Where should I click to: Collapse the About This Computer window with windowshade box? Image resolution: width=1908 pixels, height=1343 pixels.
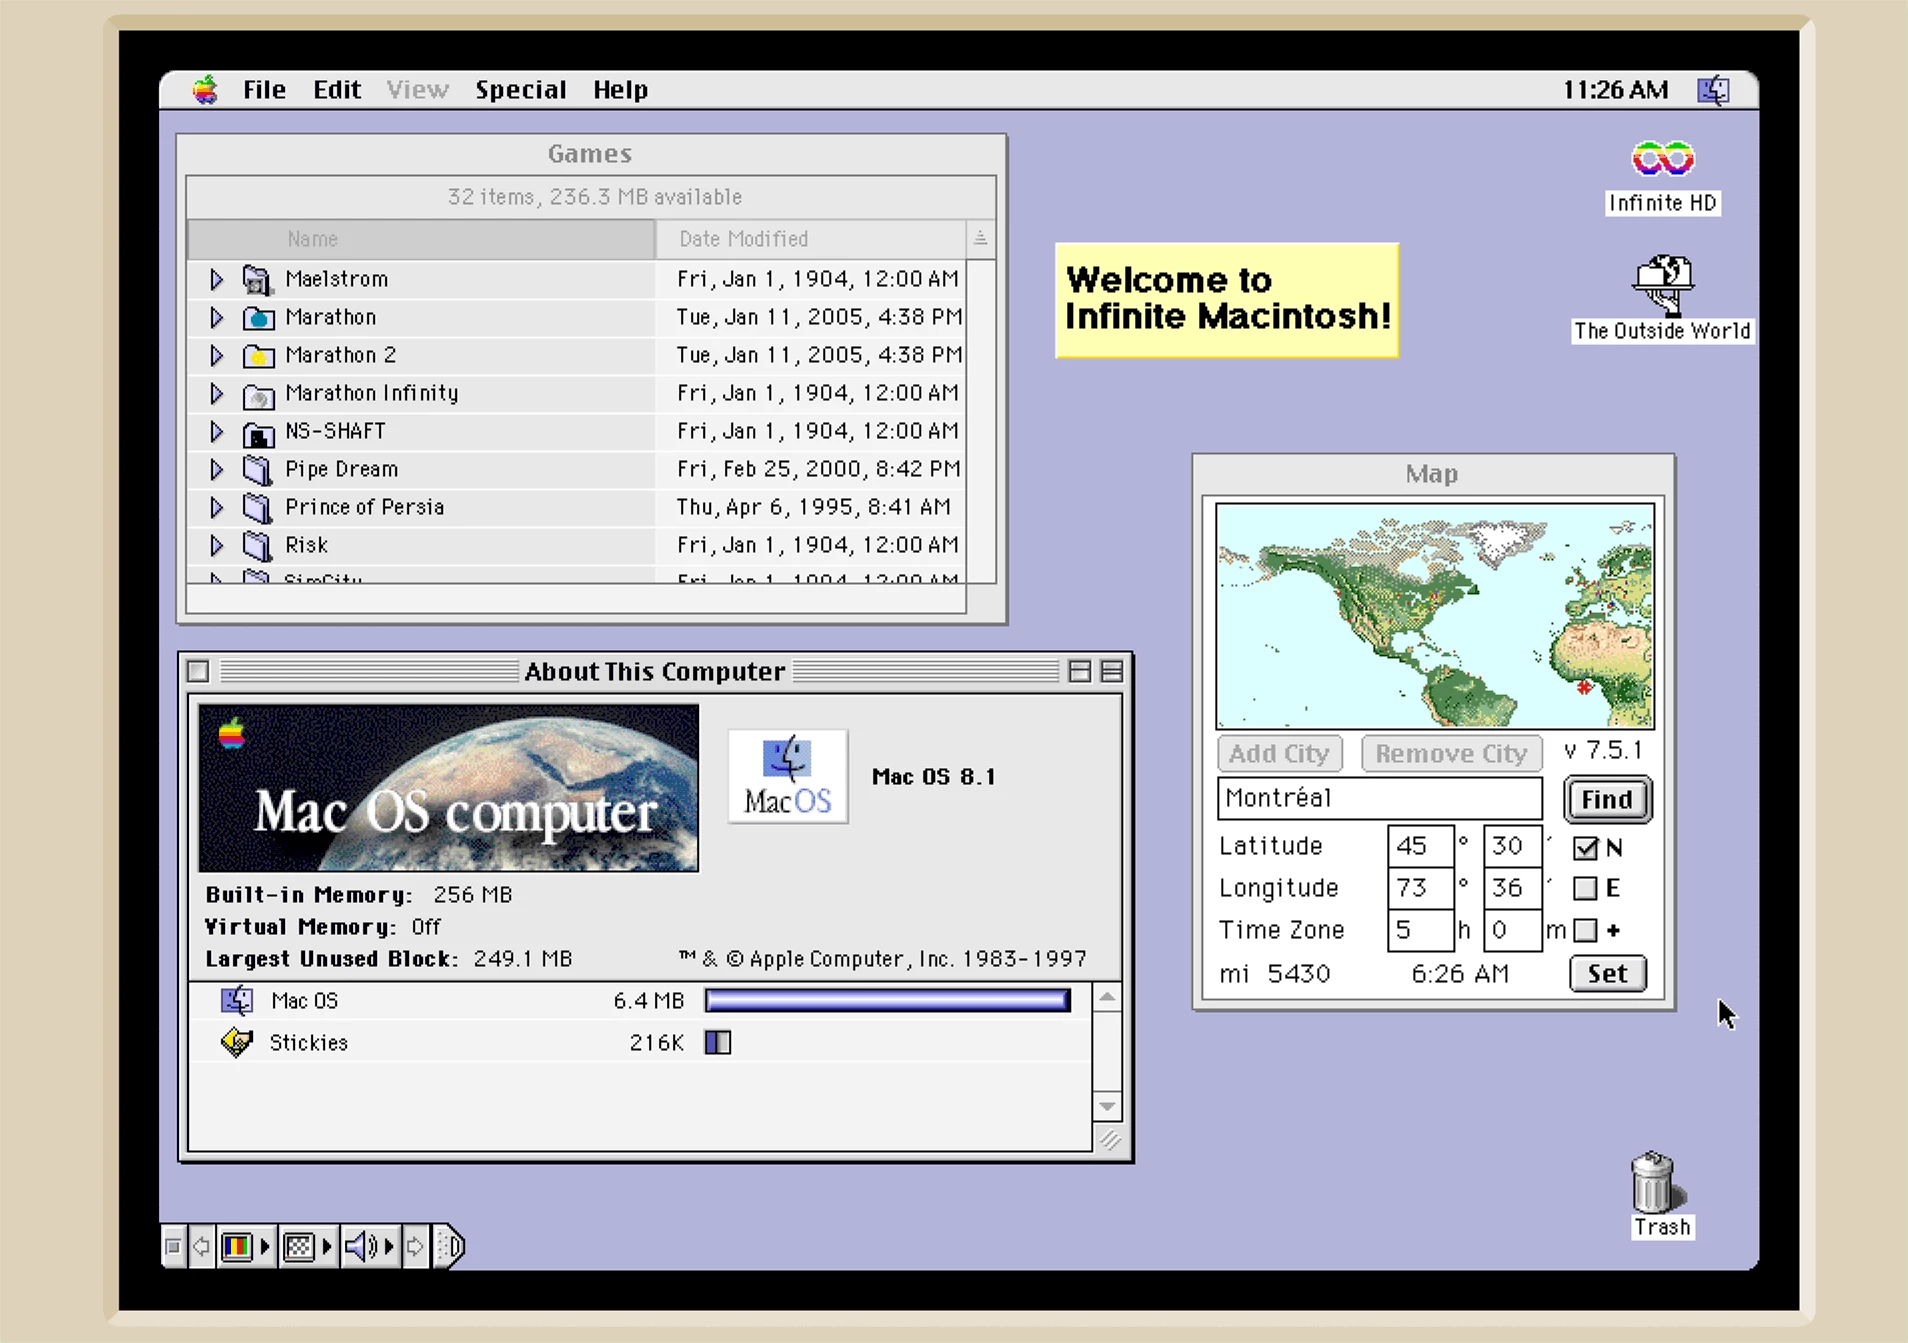click(1111, 671)
